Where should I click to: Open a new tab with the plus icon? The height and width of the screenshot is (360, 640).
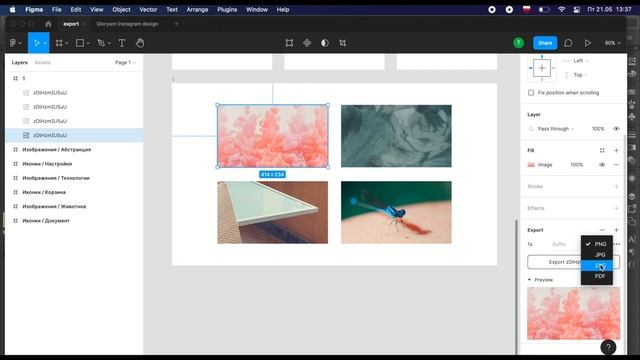[x=176, y=24]
